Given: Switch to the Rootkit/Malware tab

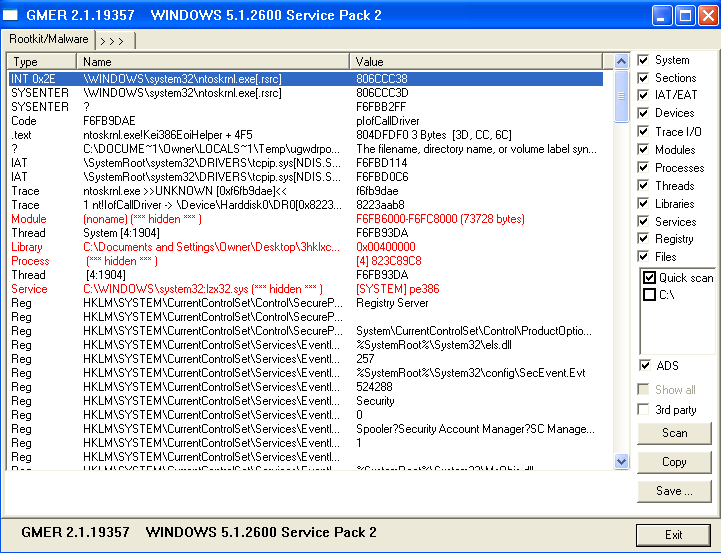Looking at the screenshot, I should [48, 39].
